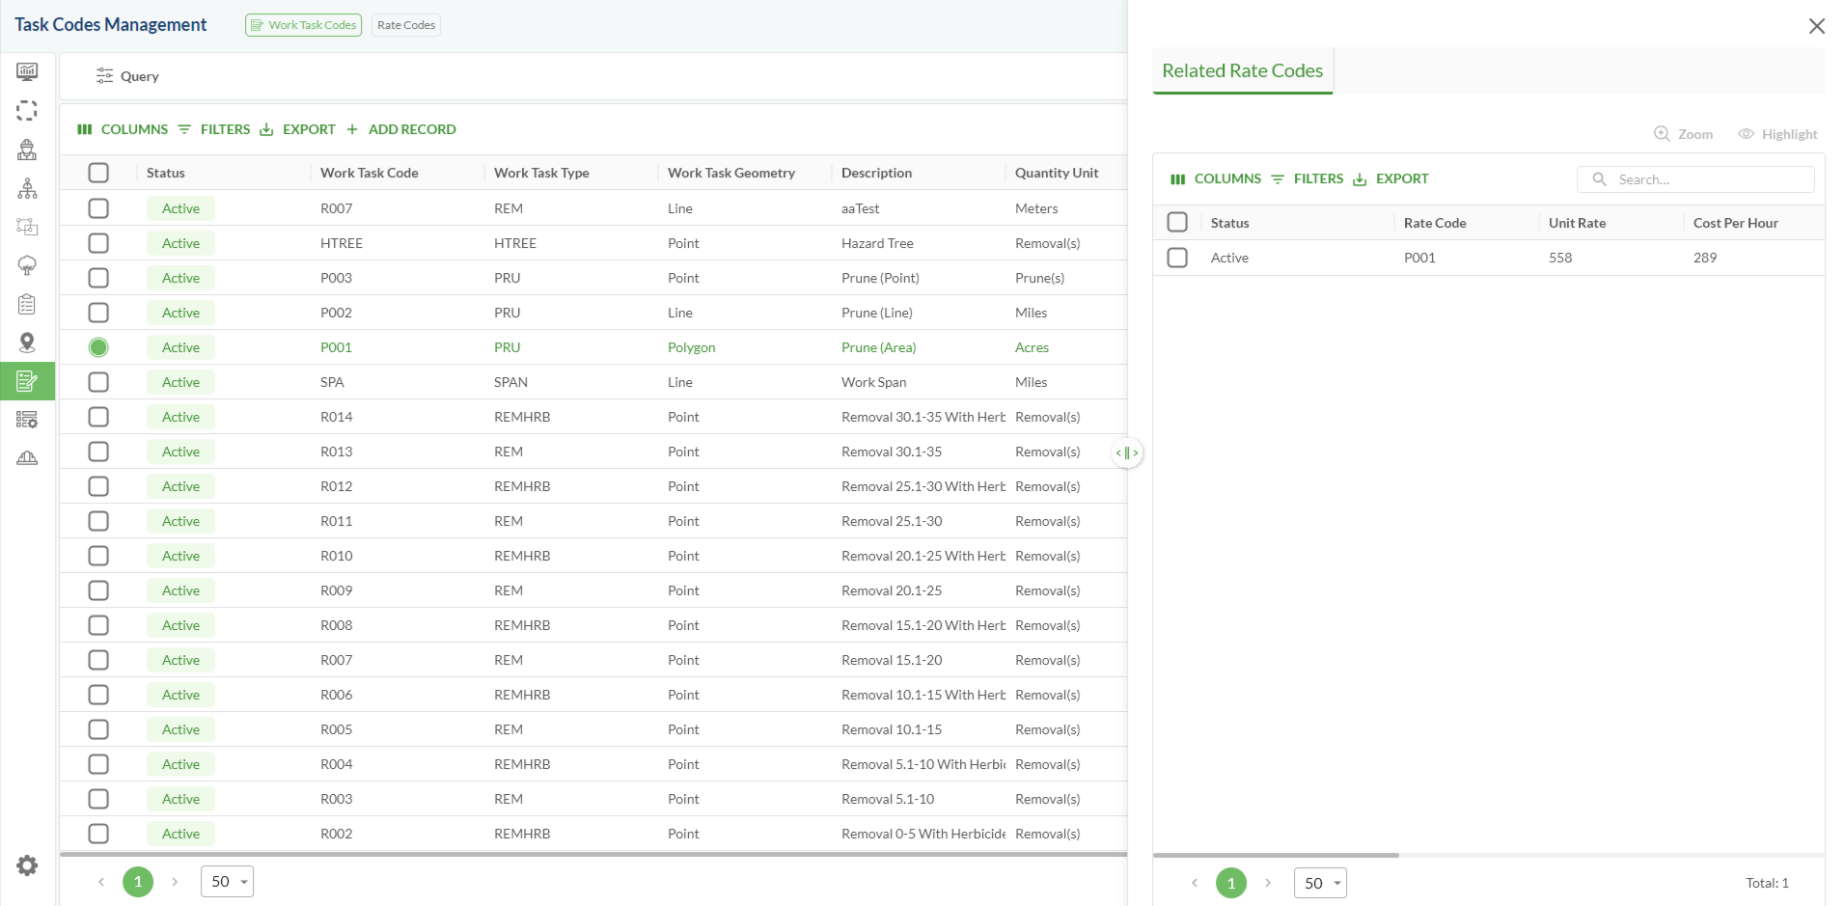Open the hierarchy org chart sidebar icon
Screen dimensions: 1848x906
click(x=27, y=188)
